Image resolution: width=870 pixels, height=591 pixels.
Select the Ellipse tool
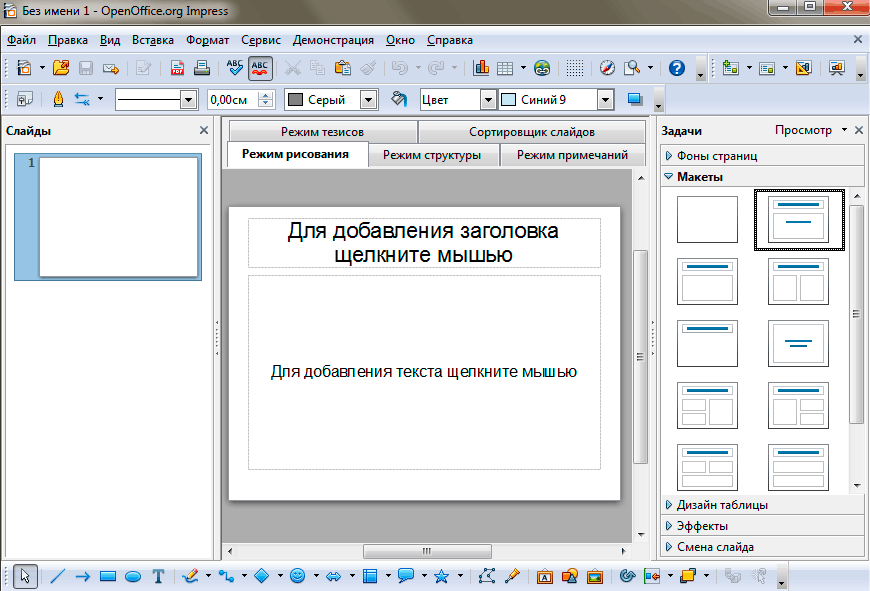133,576
